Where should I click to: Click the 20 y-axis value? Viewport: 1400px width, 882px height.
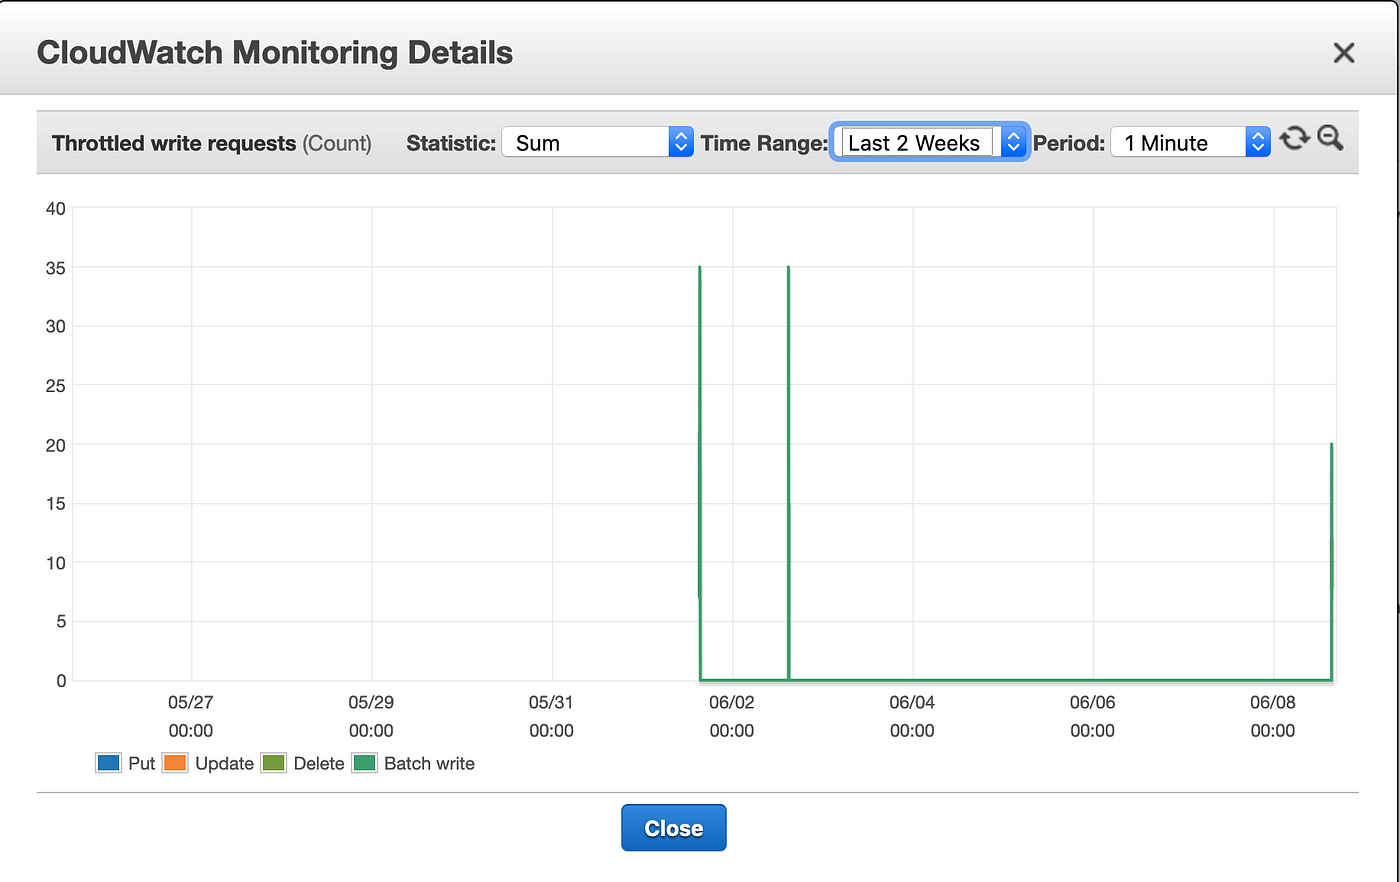tap(56, 444)
